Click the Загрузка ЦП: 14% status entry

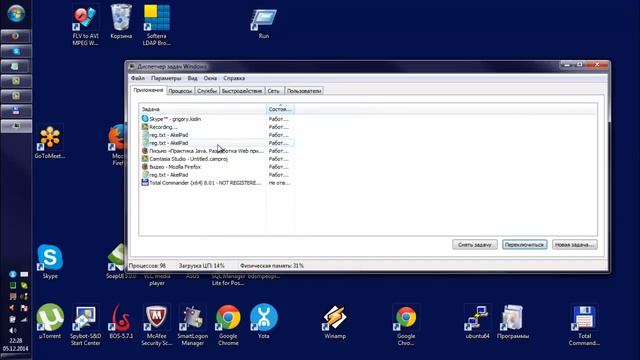click(x=202, y=266)
